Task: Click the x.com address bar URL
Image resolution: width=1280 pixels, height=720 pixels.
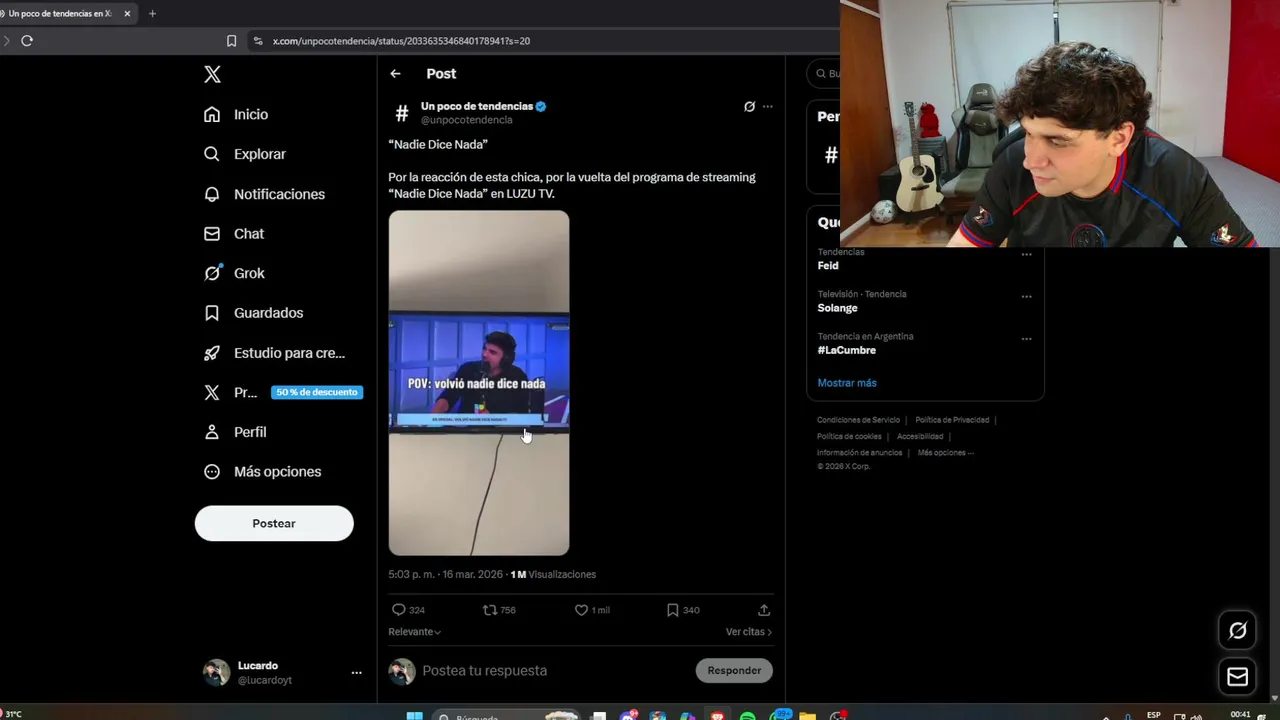Action: coord(401,41)
